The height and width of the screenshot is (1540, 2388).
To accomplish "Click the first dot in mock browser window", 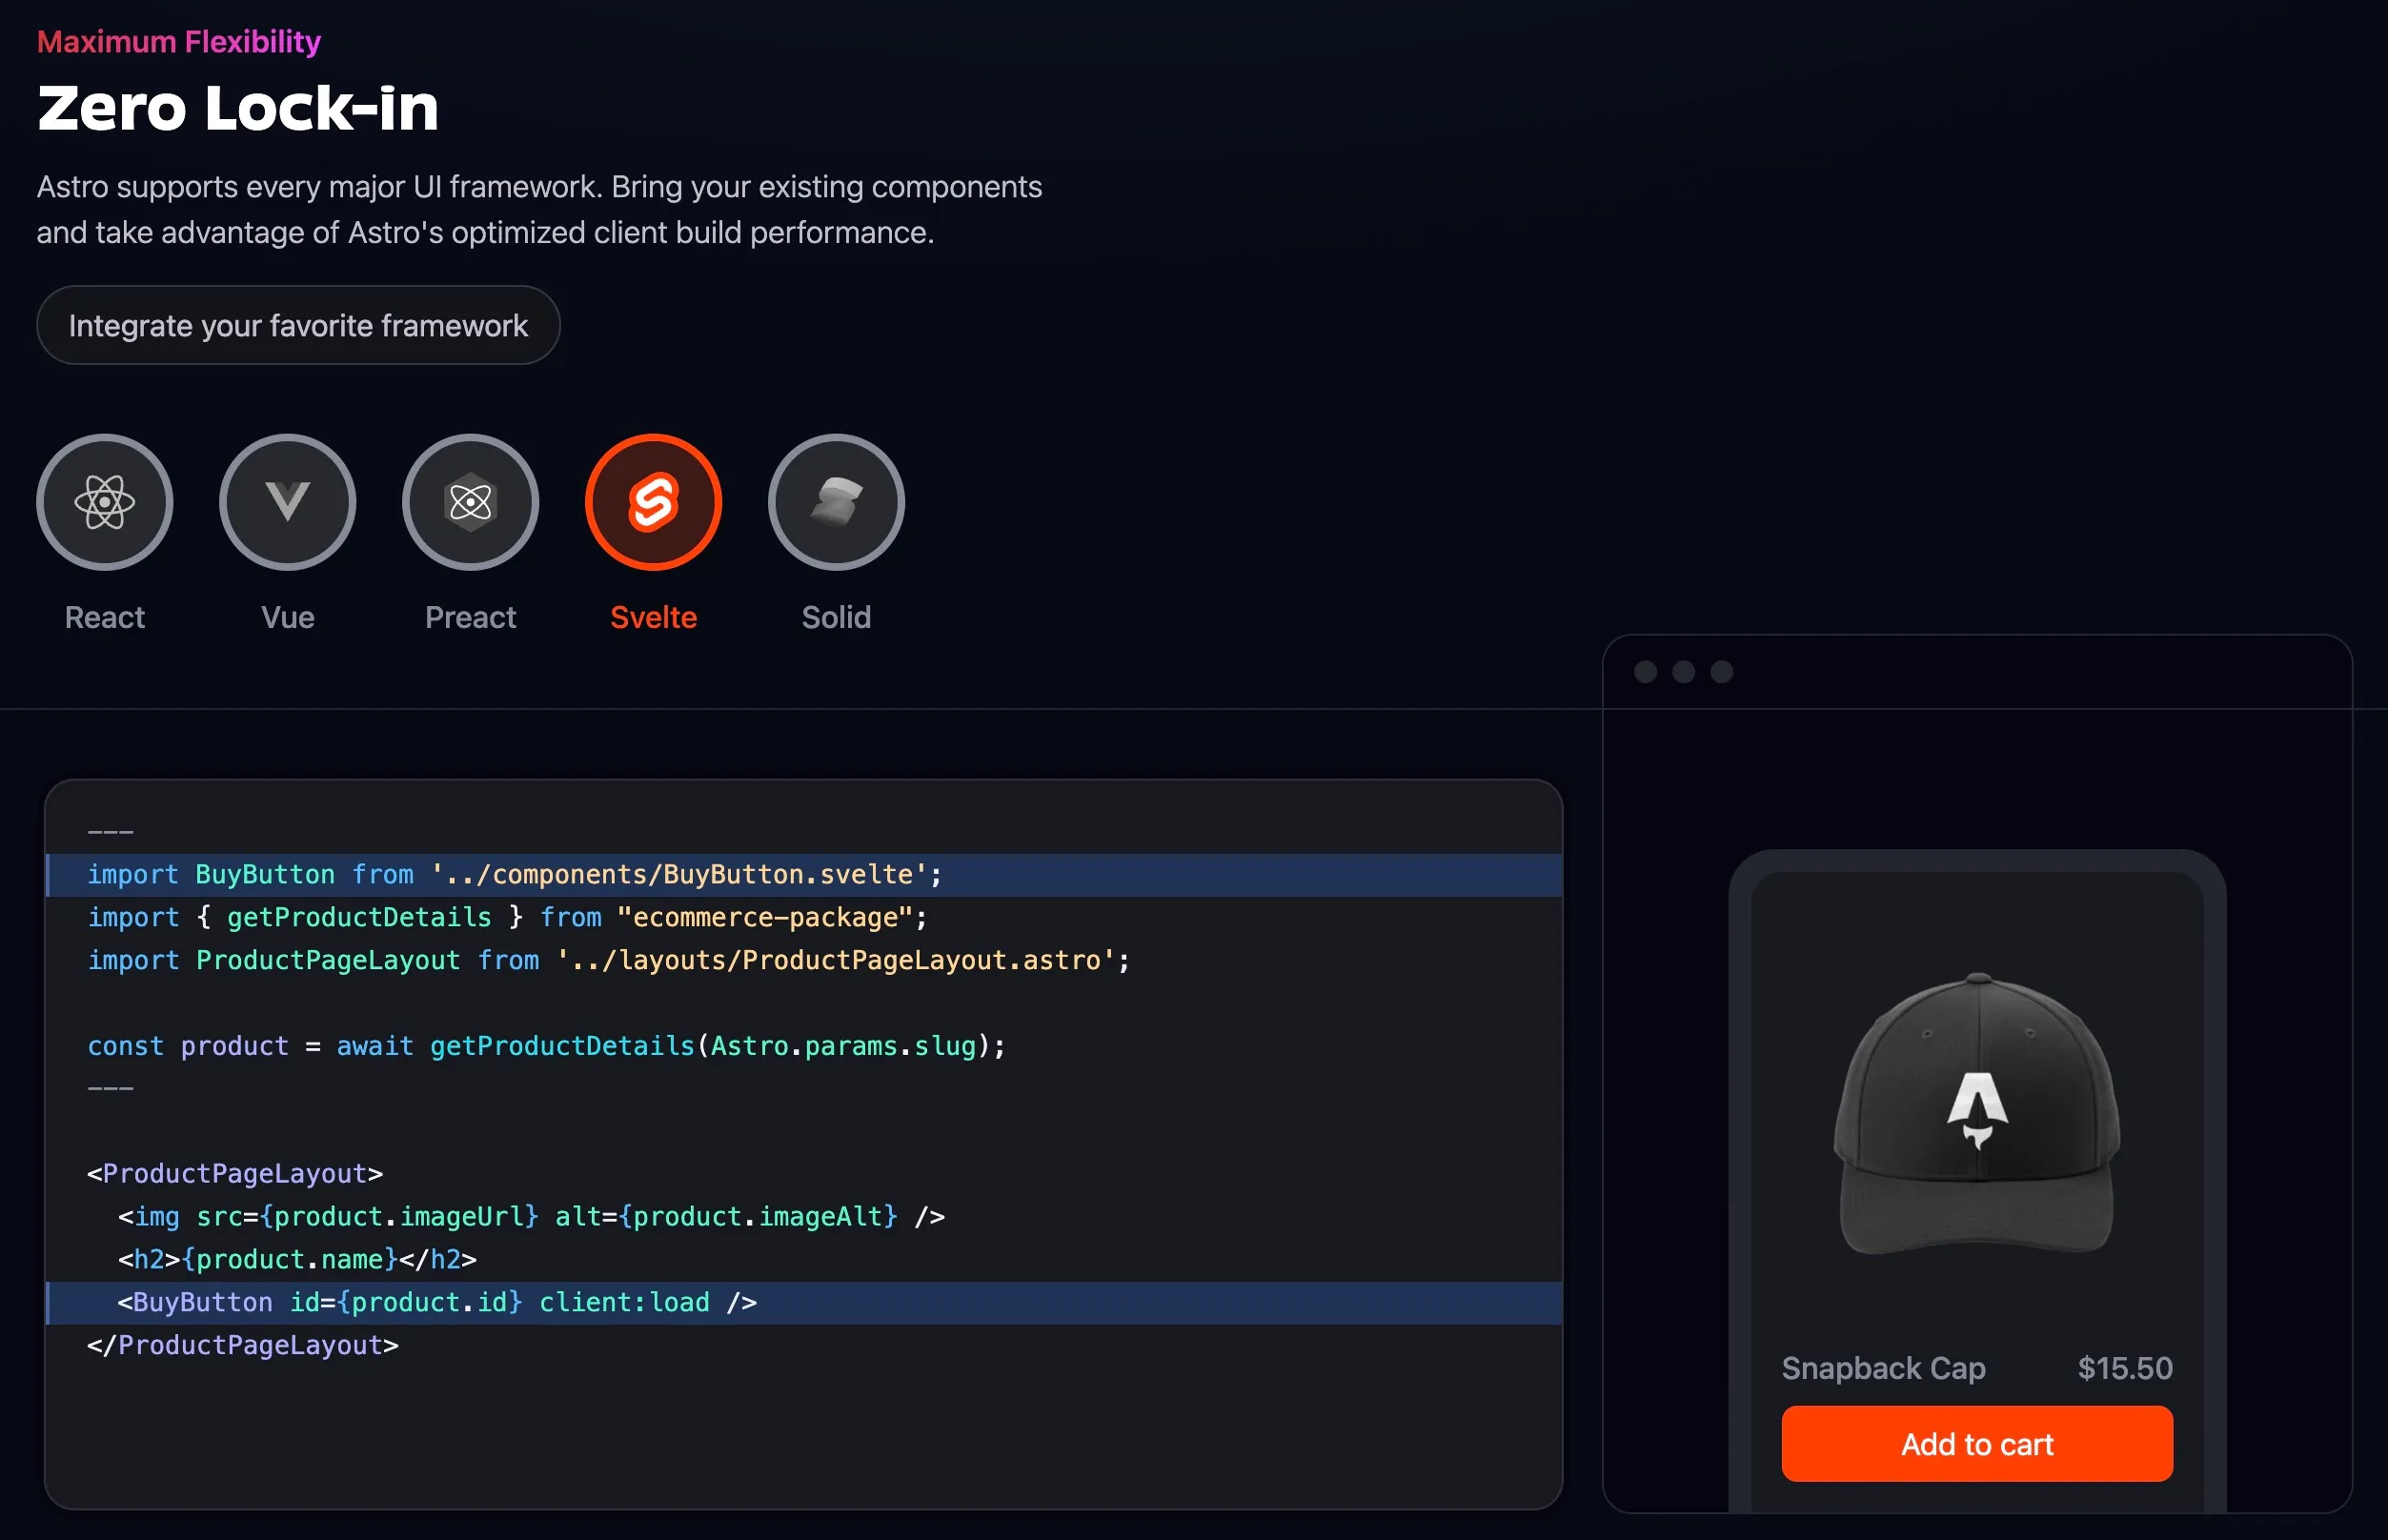I will [1645, 672].
